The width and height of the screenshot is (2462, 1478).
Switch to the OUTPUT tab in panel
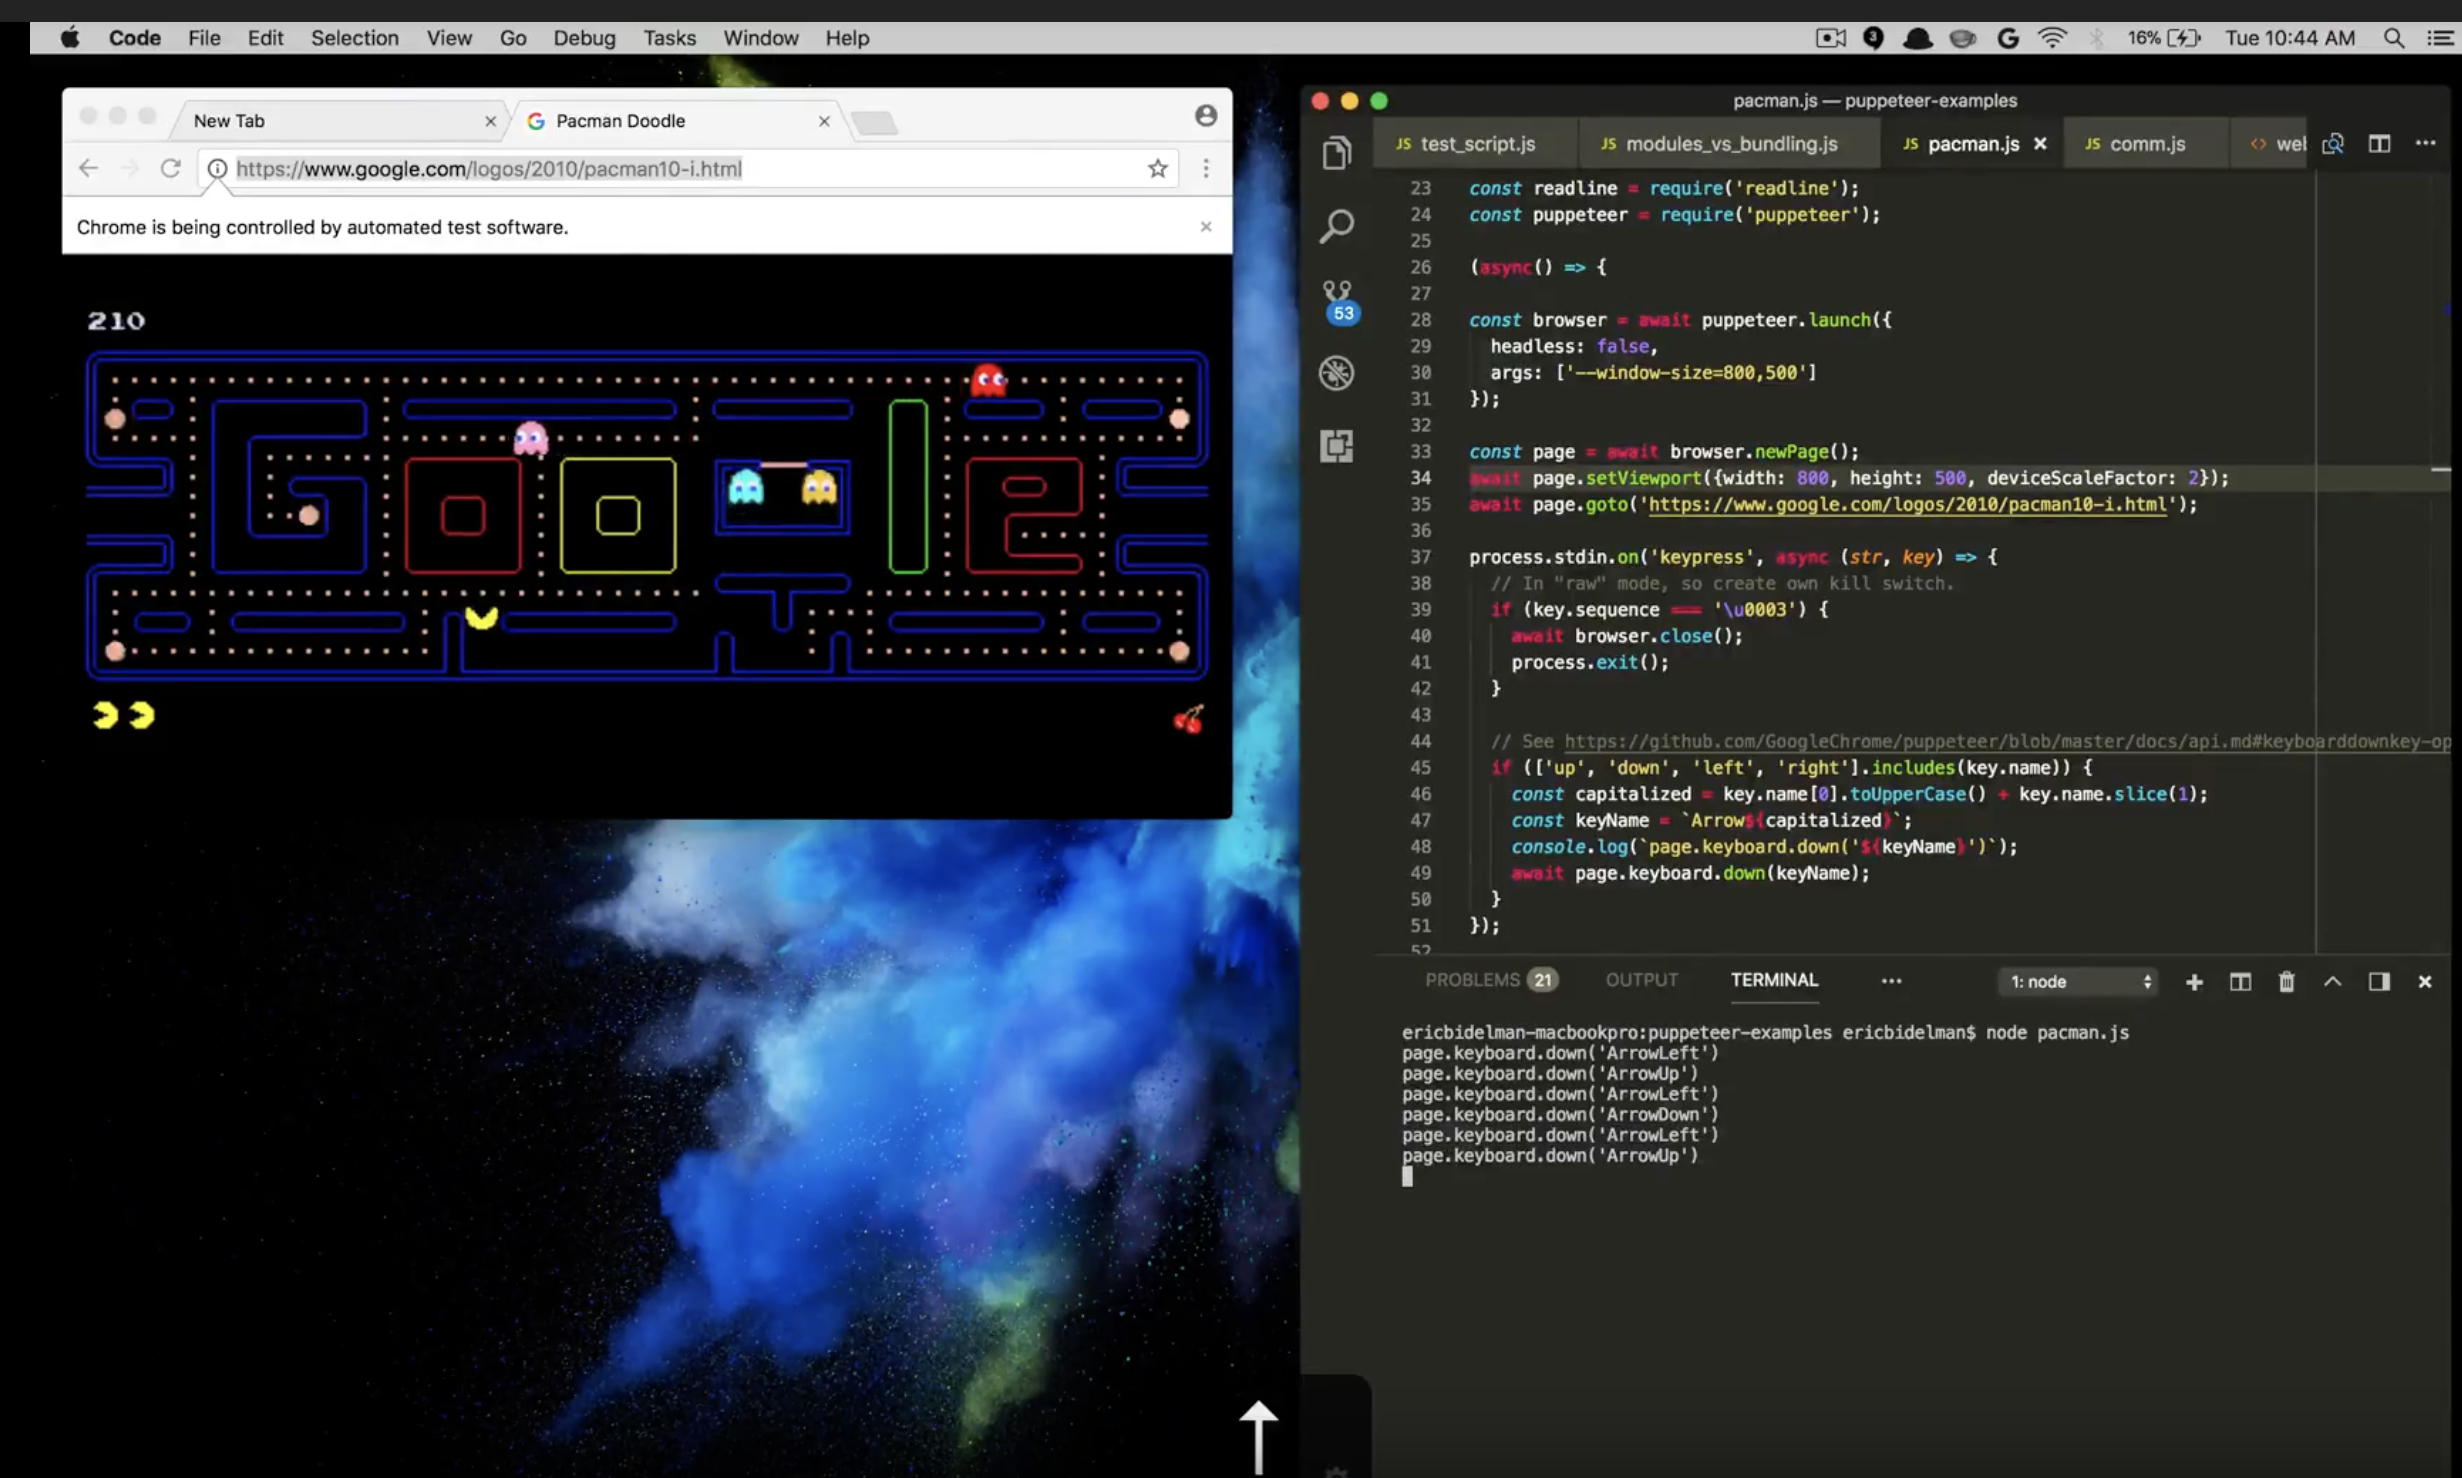[x=1641, y=980]
